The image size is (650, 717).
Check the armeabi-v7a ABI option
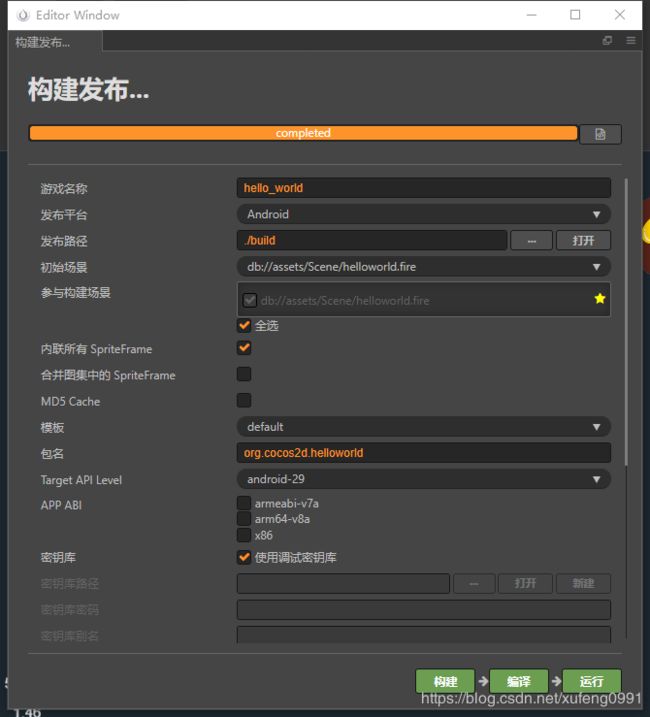coord(244,503)
